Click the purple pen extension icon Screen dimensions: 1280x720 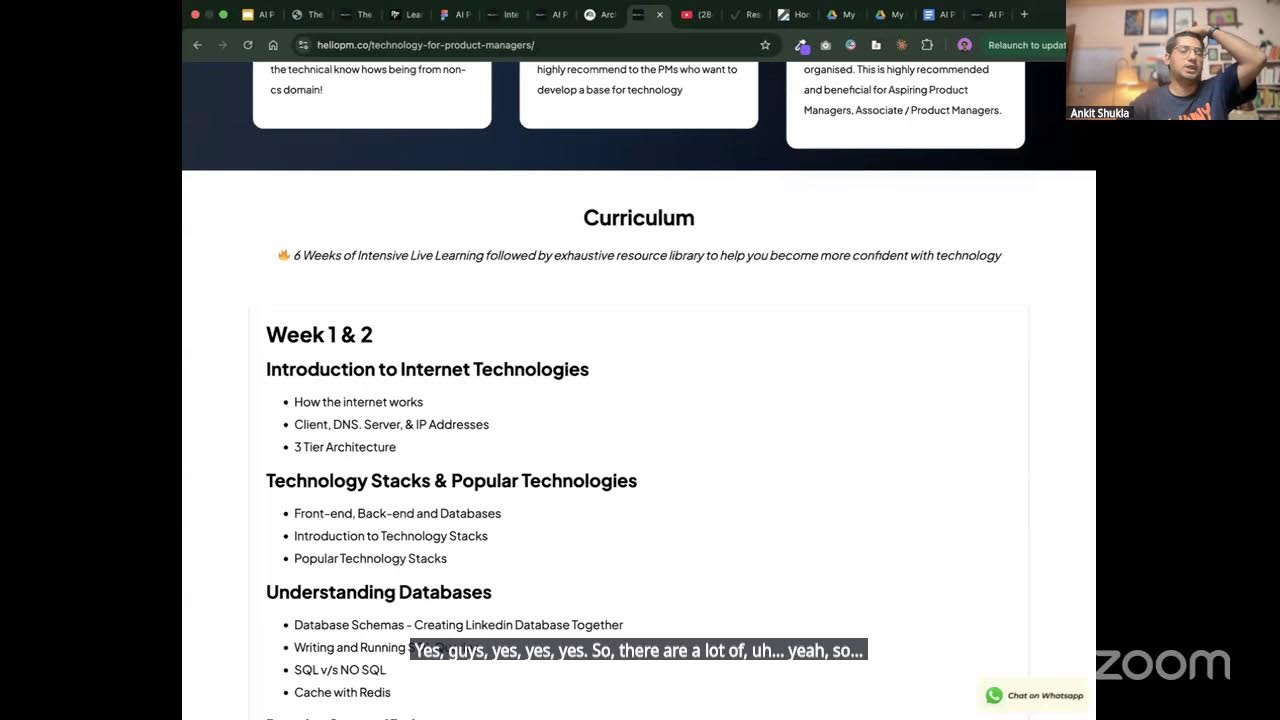801,45
